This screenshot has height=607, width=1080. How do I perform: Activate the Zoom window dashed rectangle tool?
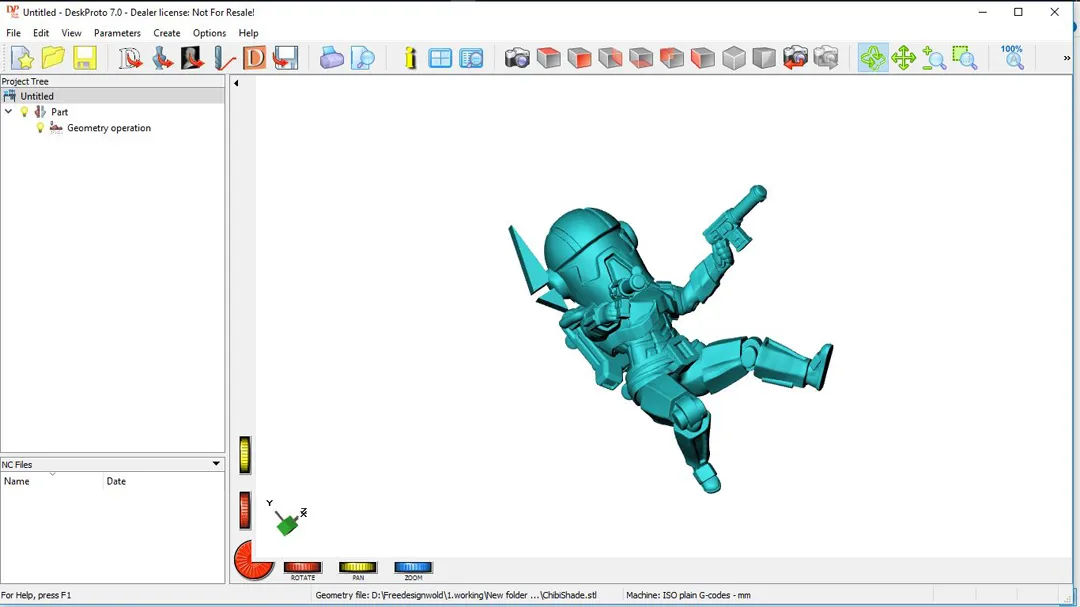[965, 58]
